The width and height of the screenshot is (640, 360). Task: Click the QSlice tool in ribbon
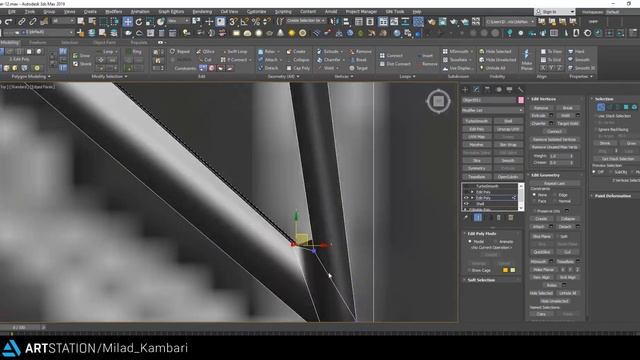(205, 51)
